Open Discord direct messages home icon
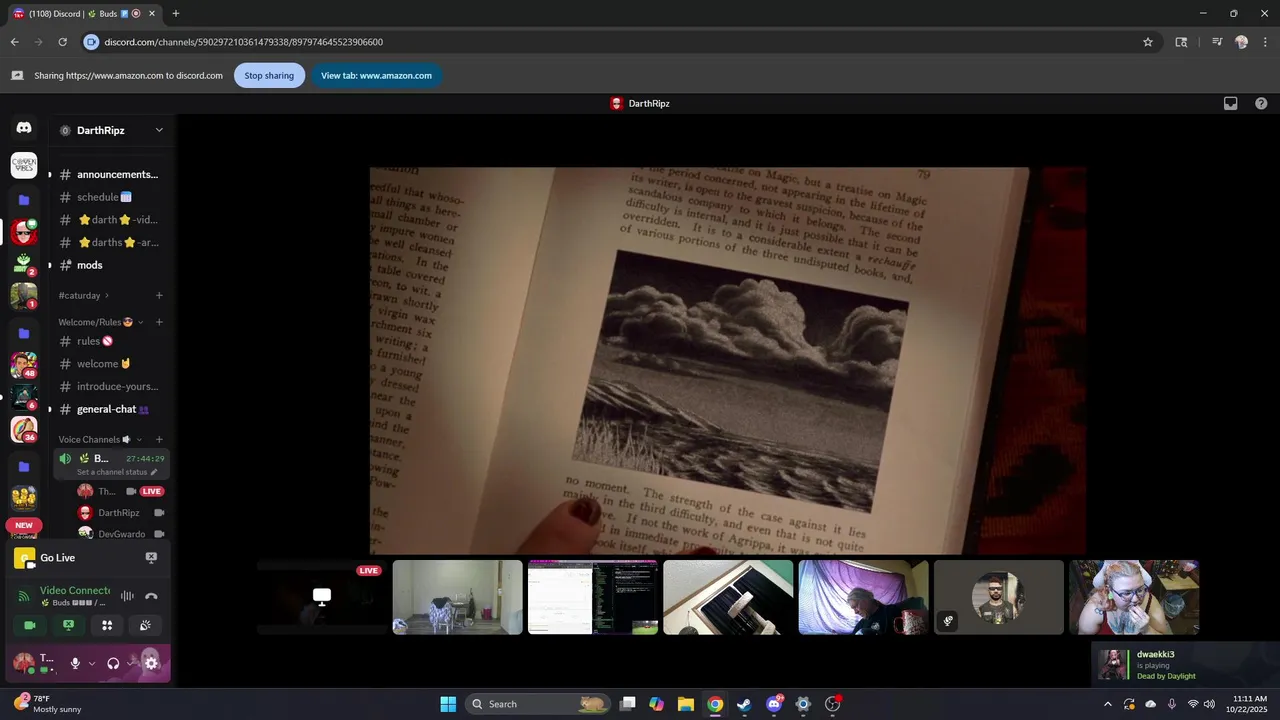The image size is (1280, 720). (24, 128)
